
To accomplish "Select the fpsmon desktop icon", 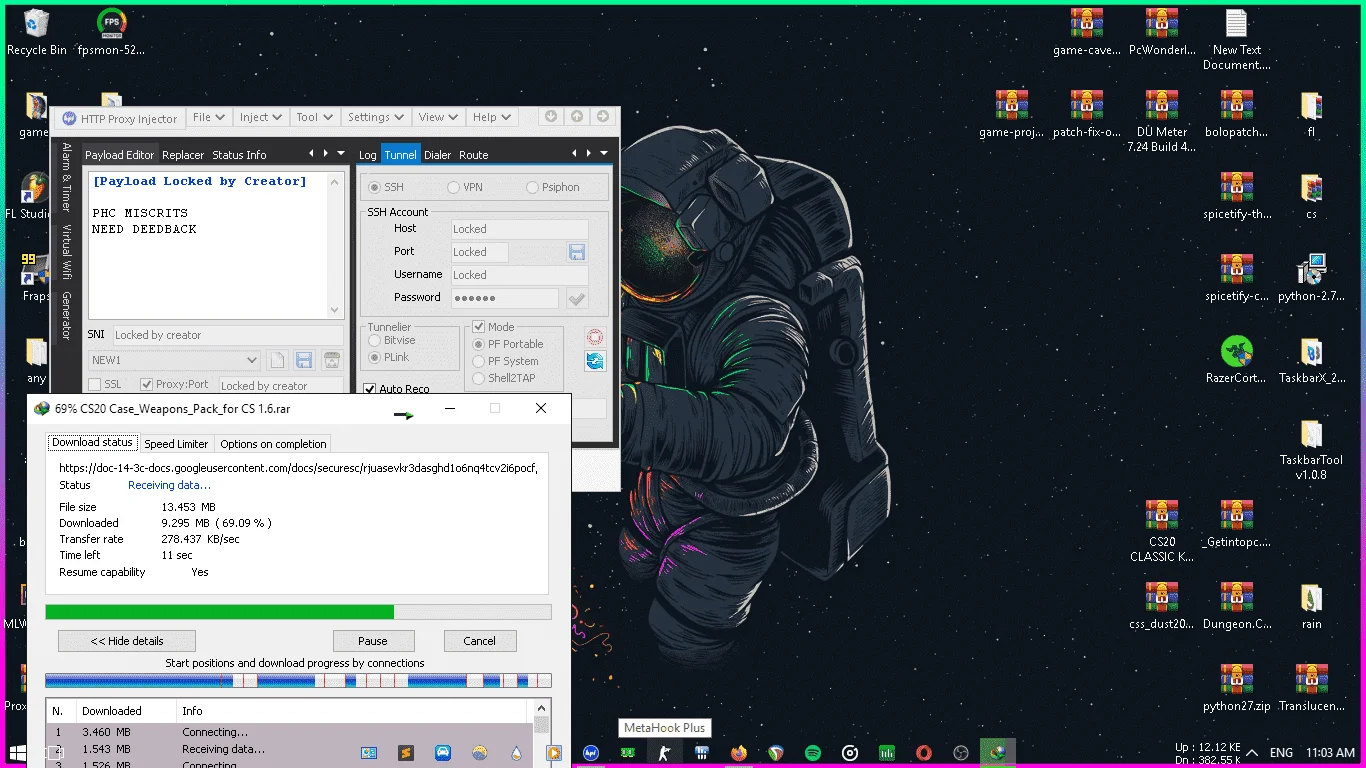I will (x=111, y=32).
